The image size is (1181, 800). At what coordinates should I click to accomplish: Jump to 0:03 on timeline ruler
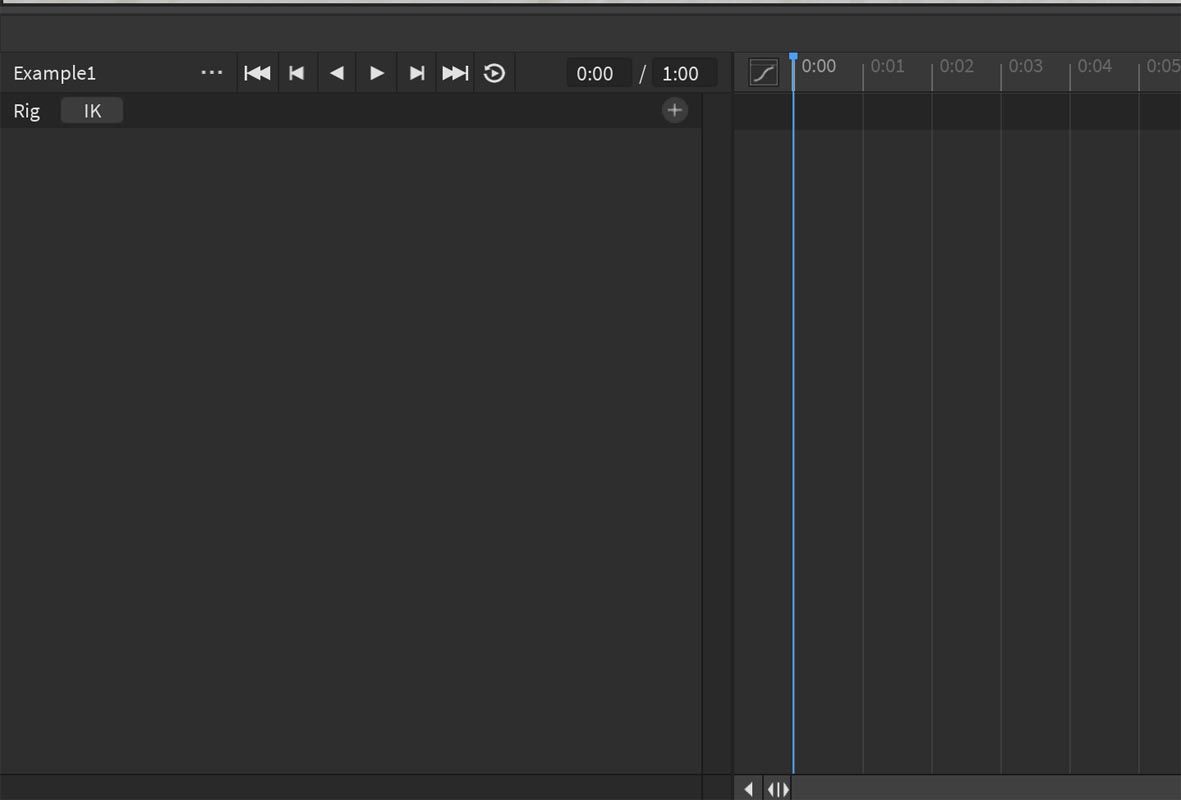[x=1025, y=66]
